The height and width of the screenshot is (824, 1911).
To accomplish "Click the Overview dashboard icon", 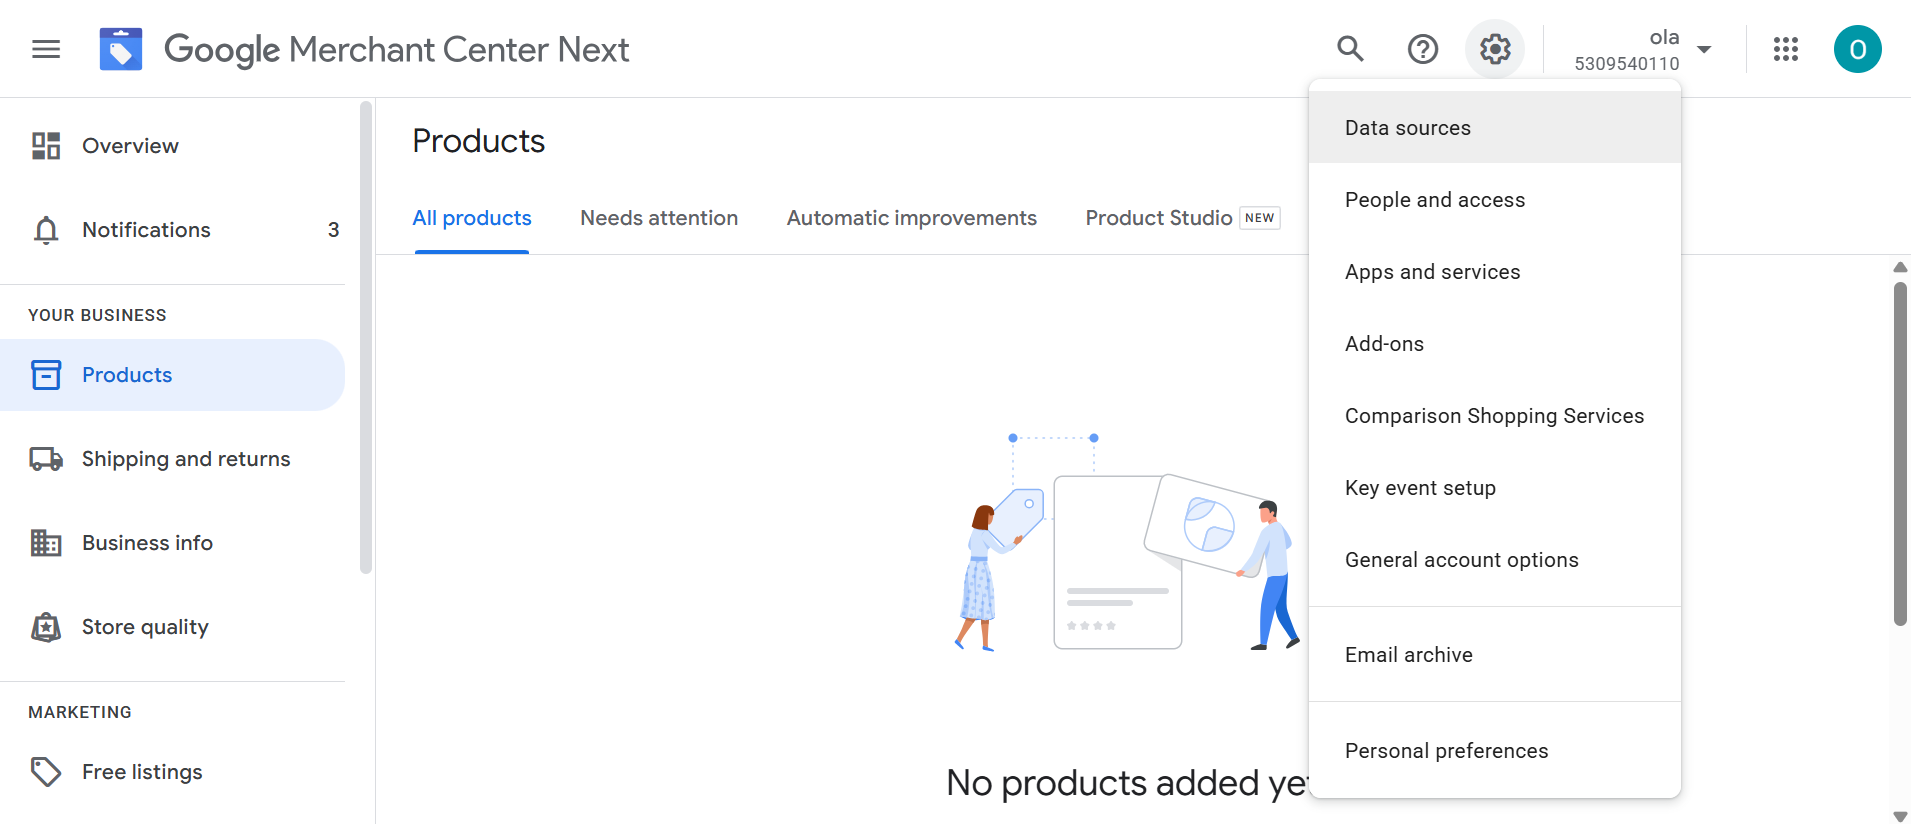I will (x=46, y=146).
